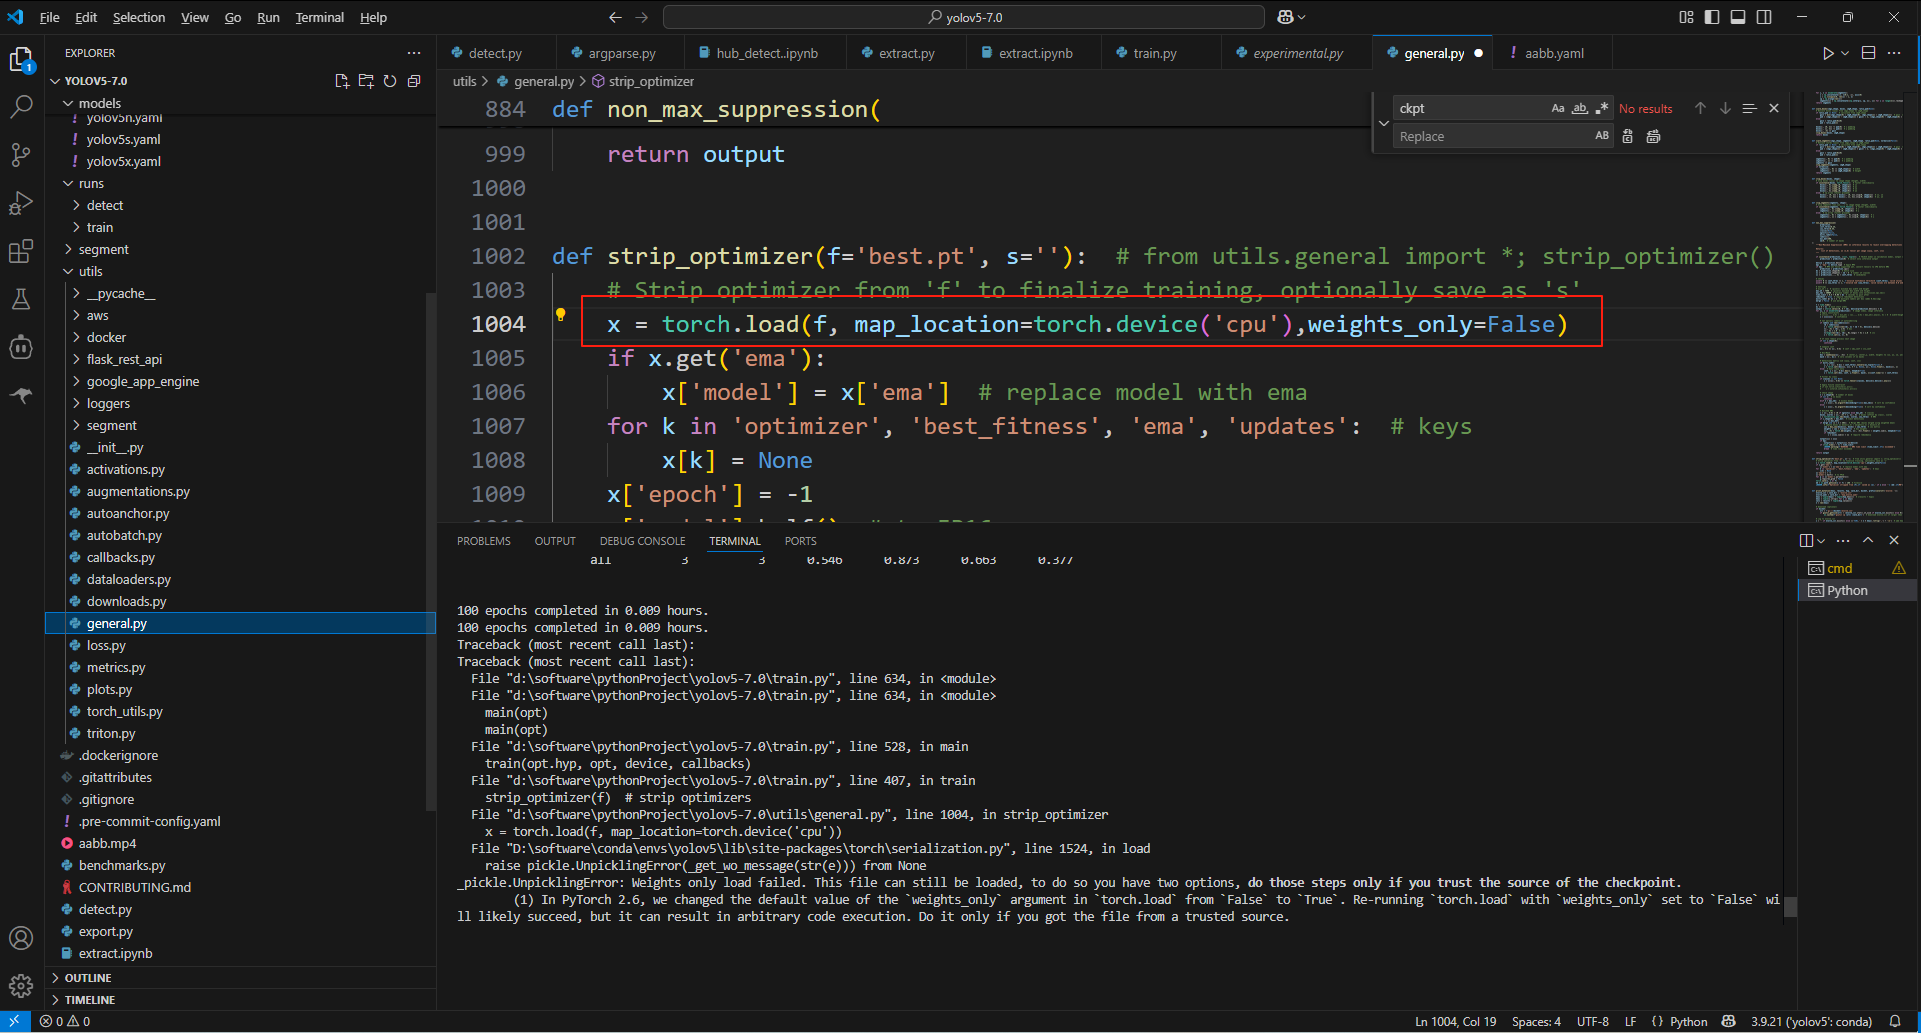1921x1033 pixels.
Task: Toggle Match Case in the find widget
Action: click(x=1558, y=108)
